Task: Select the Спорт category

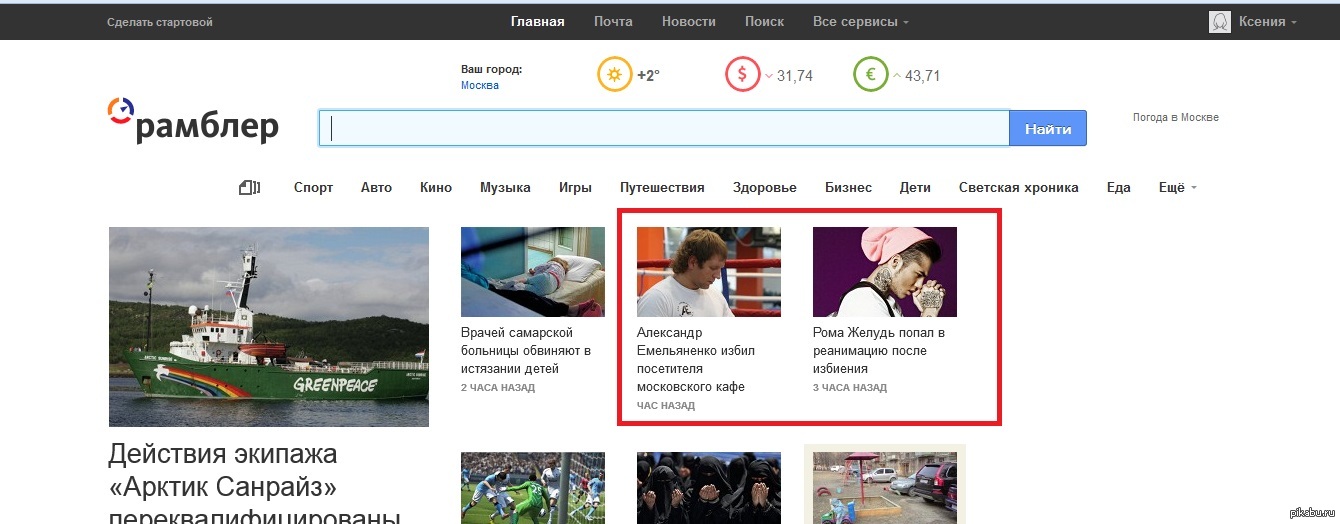Action: (313, 187)
